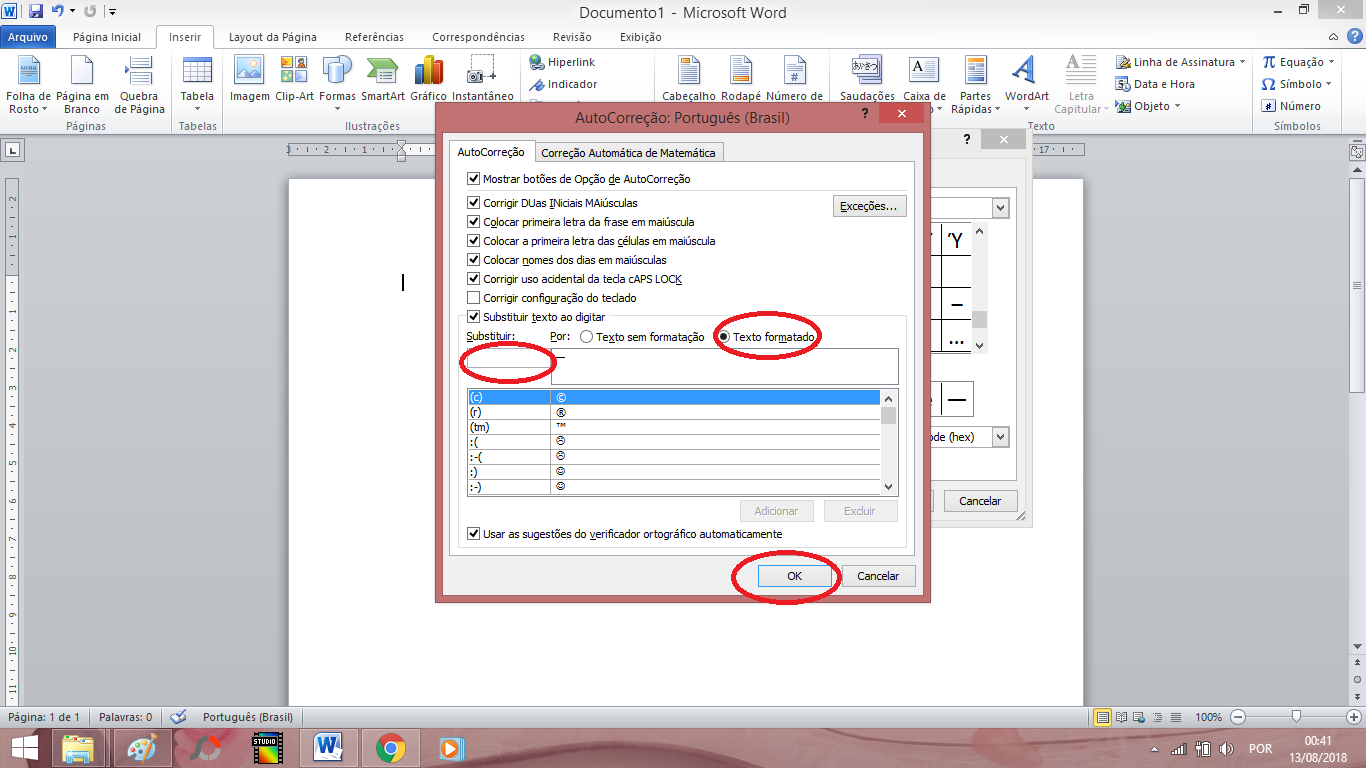Click the Windows Start button
This screenshot has height=768, width=1366.
(25, 747)
